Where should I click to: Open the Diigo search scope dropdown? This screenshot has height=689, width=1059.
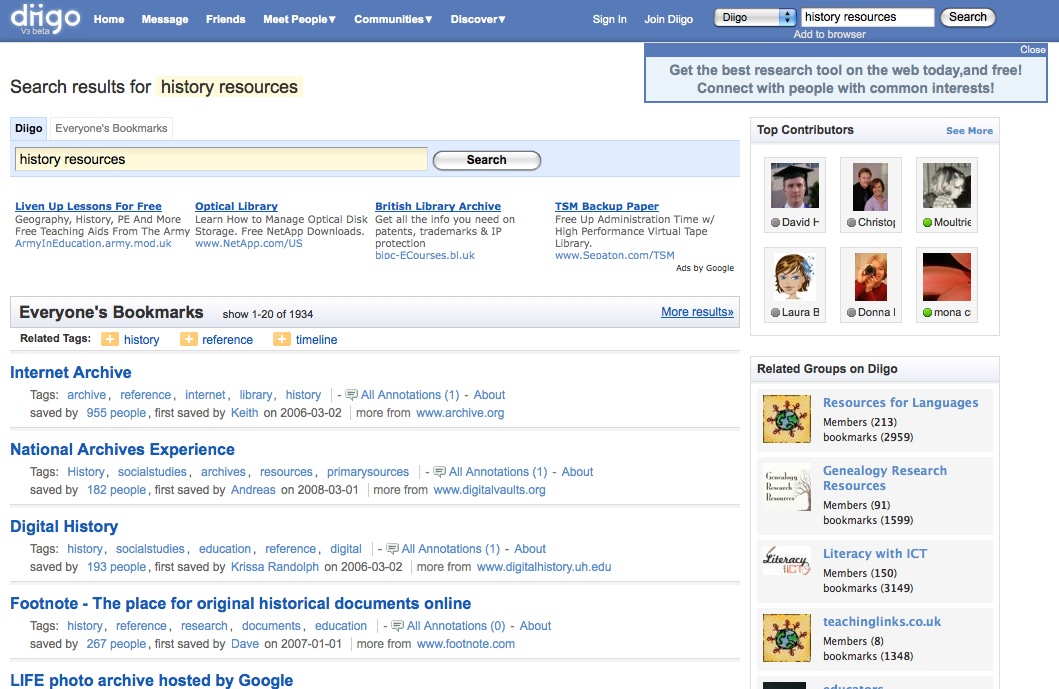tap(755, 17)
